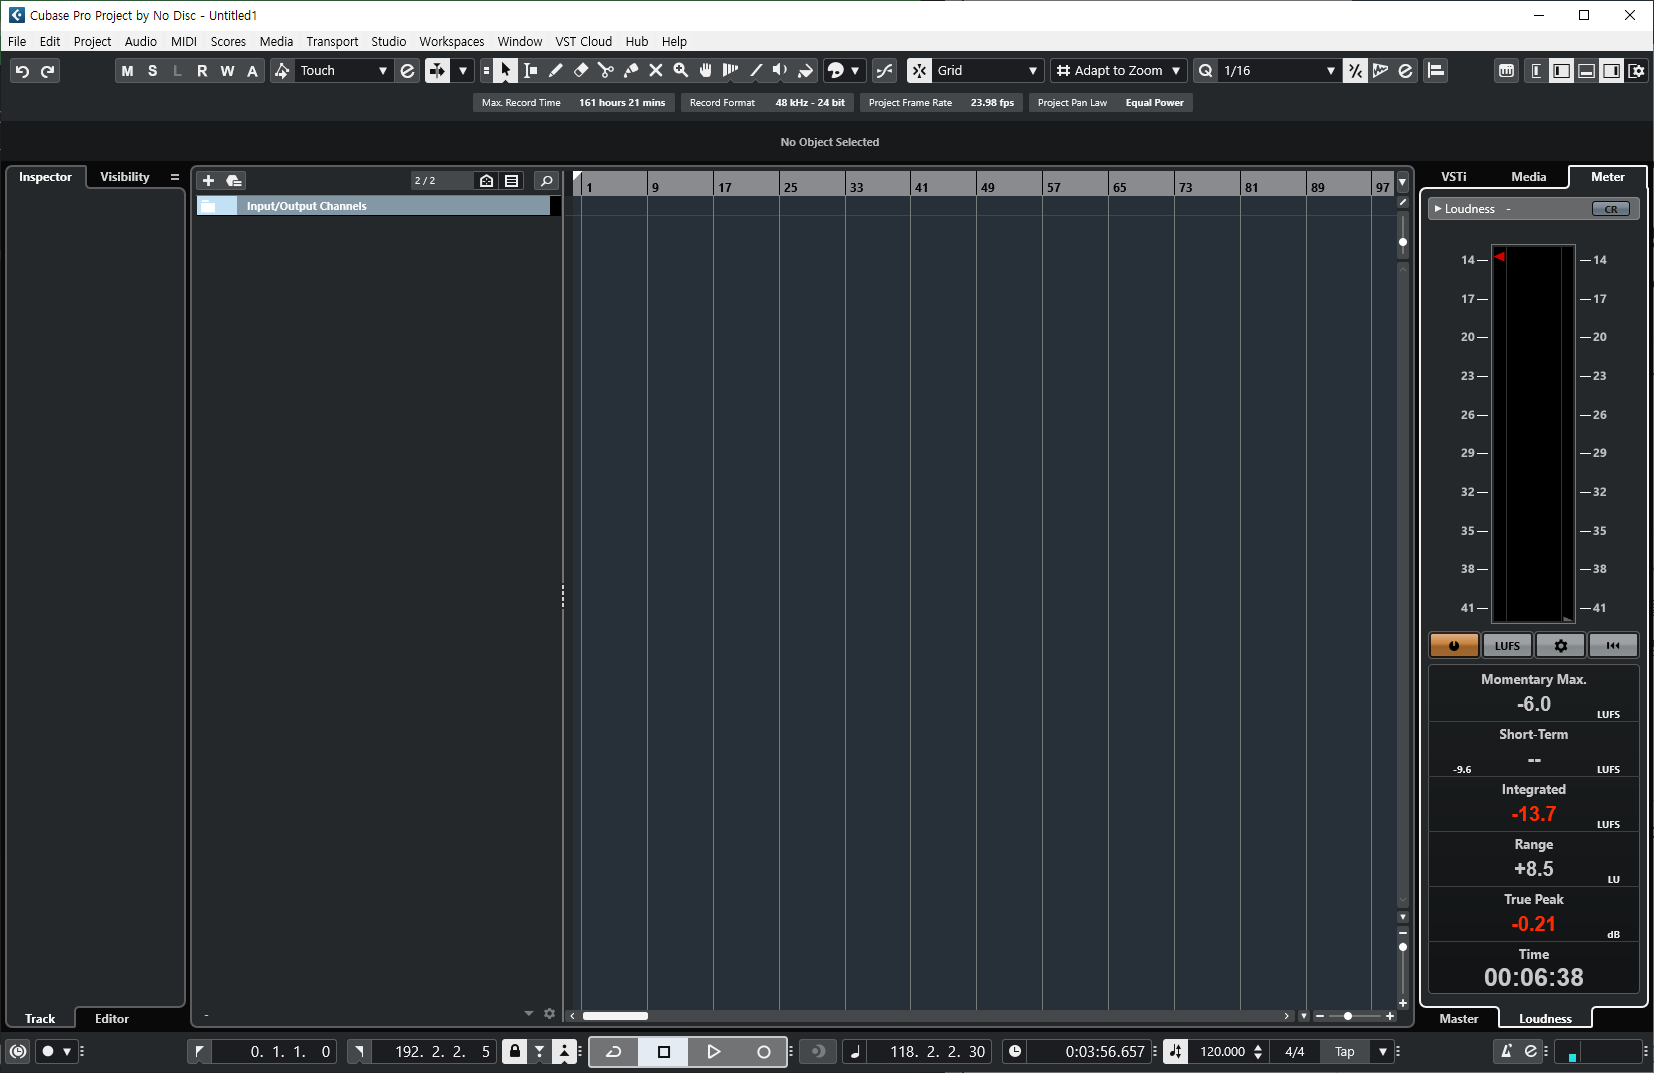
Task: Expand the Loudness section triangle
Action: click(1438, 209)
